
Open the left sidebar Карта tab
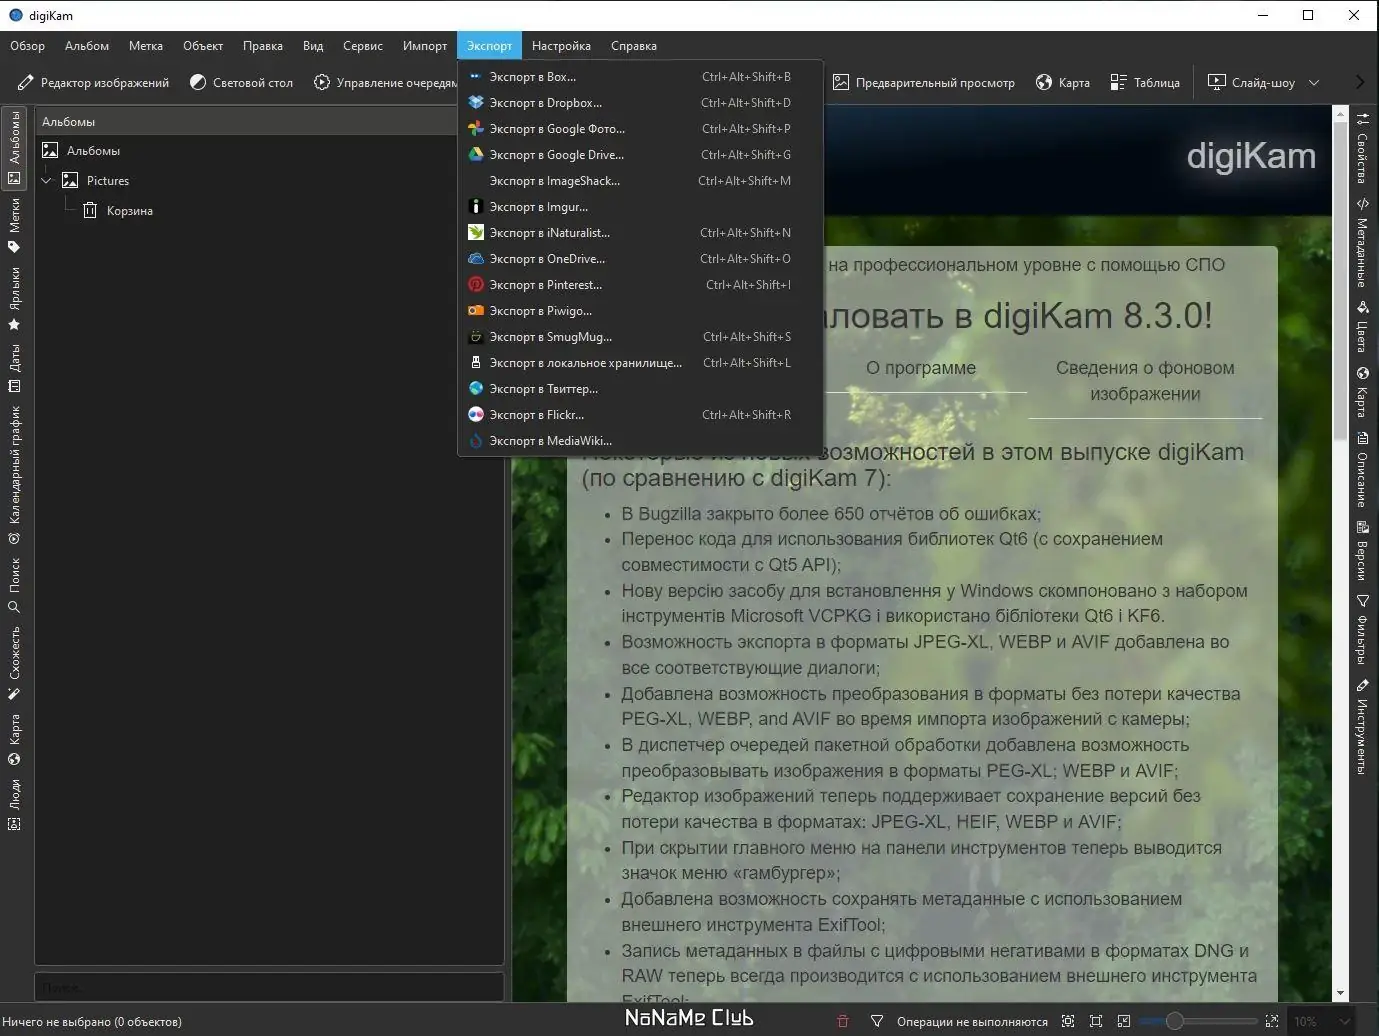point(14,739)
